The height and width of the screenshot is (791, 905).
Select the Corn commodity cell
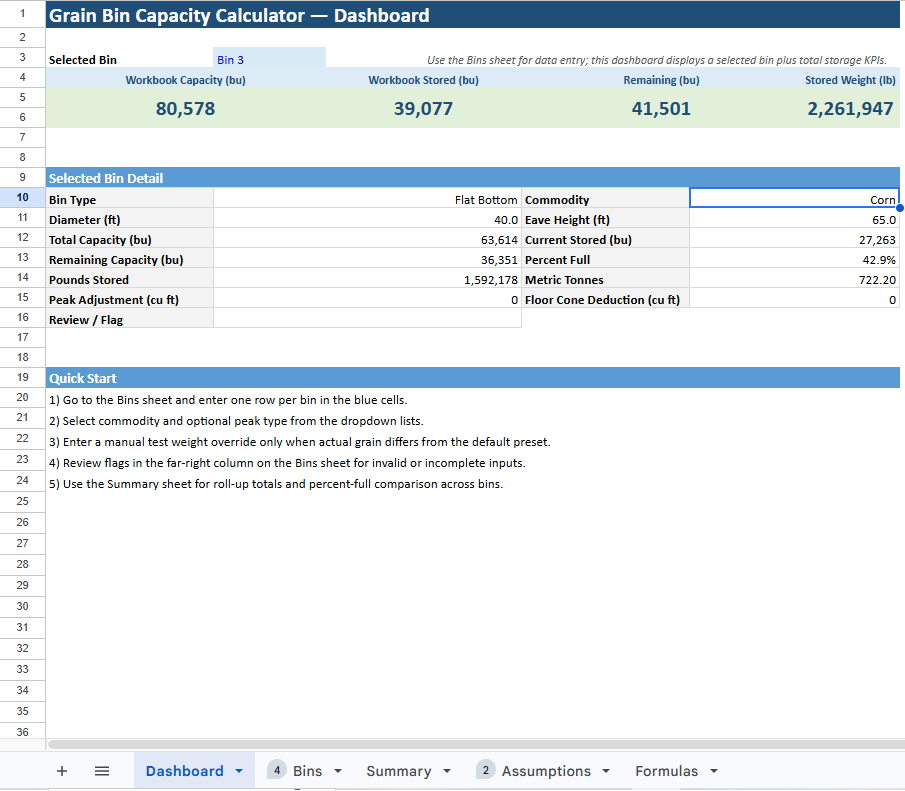tap(793, 199)
